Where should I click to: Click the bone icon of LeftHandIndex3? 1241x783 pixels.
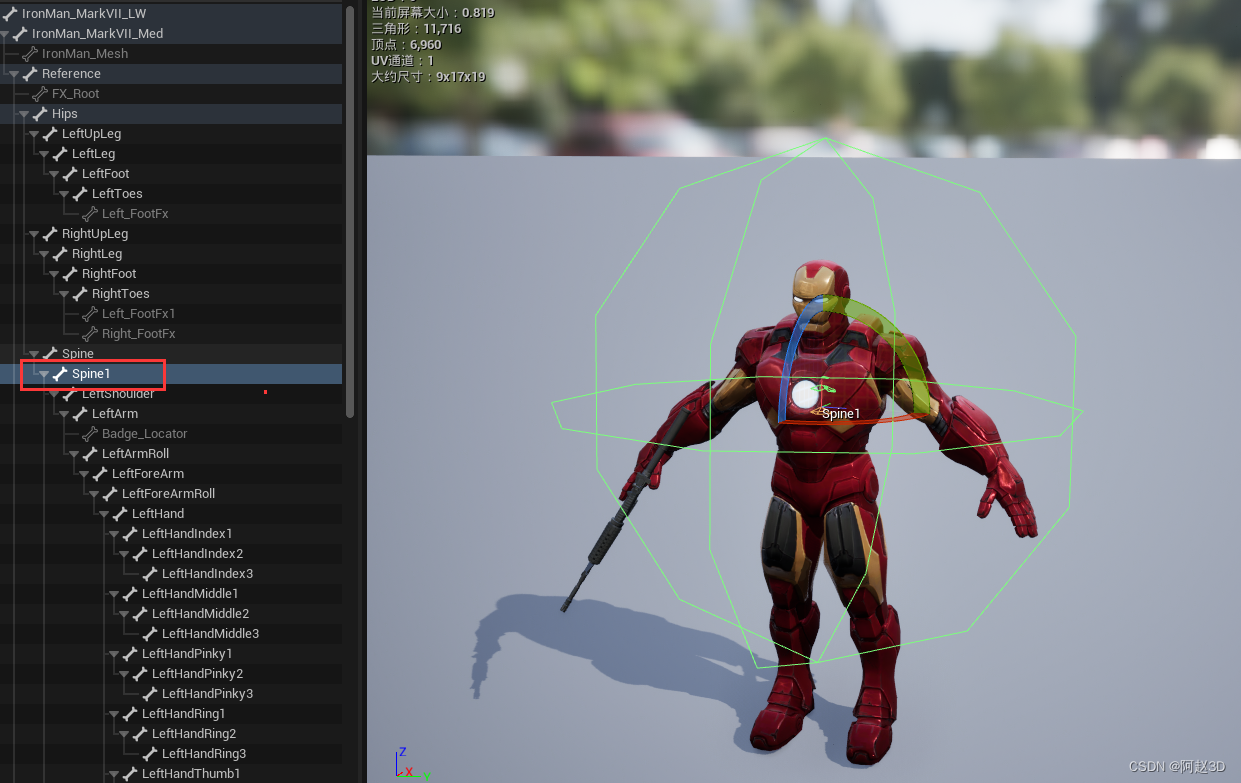(x=150, y=574)
